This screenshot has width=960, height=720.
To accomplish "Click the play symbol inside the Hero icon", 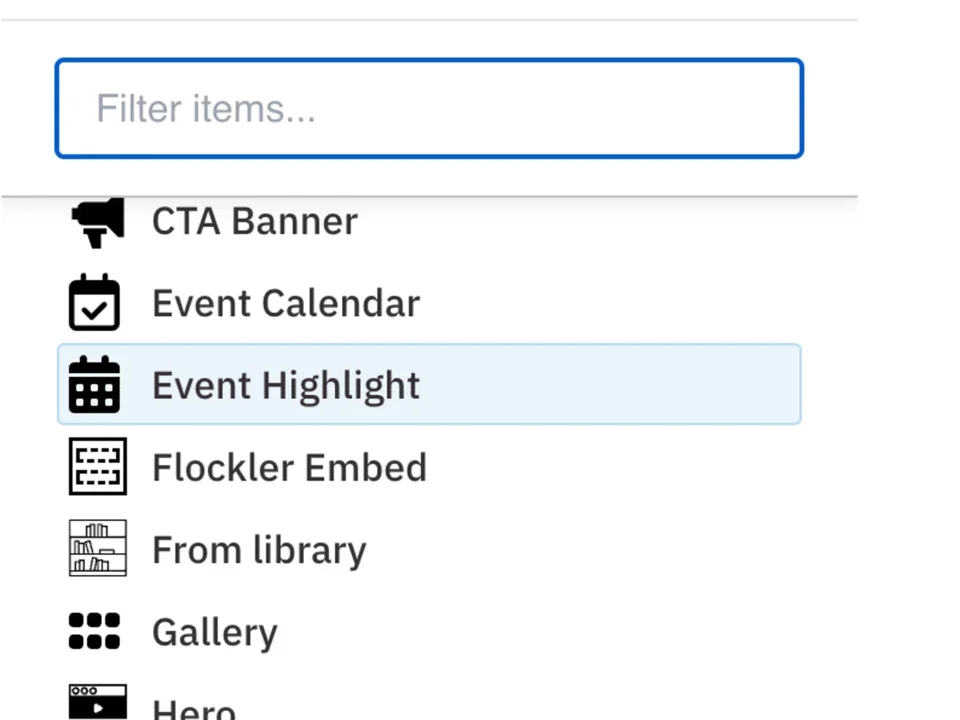I will (99, 709).
